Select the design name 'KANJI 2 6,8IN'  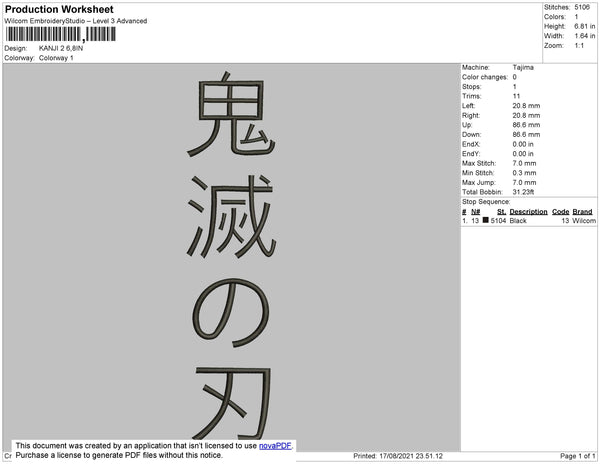coord(61,48)
